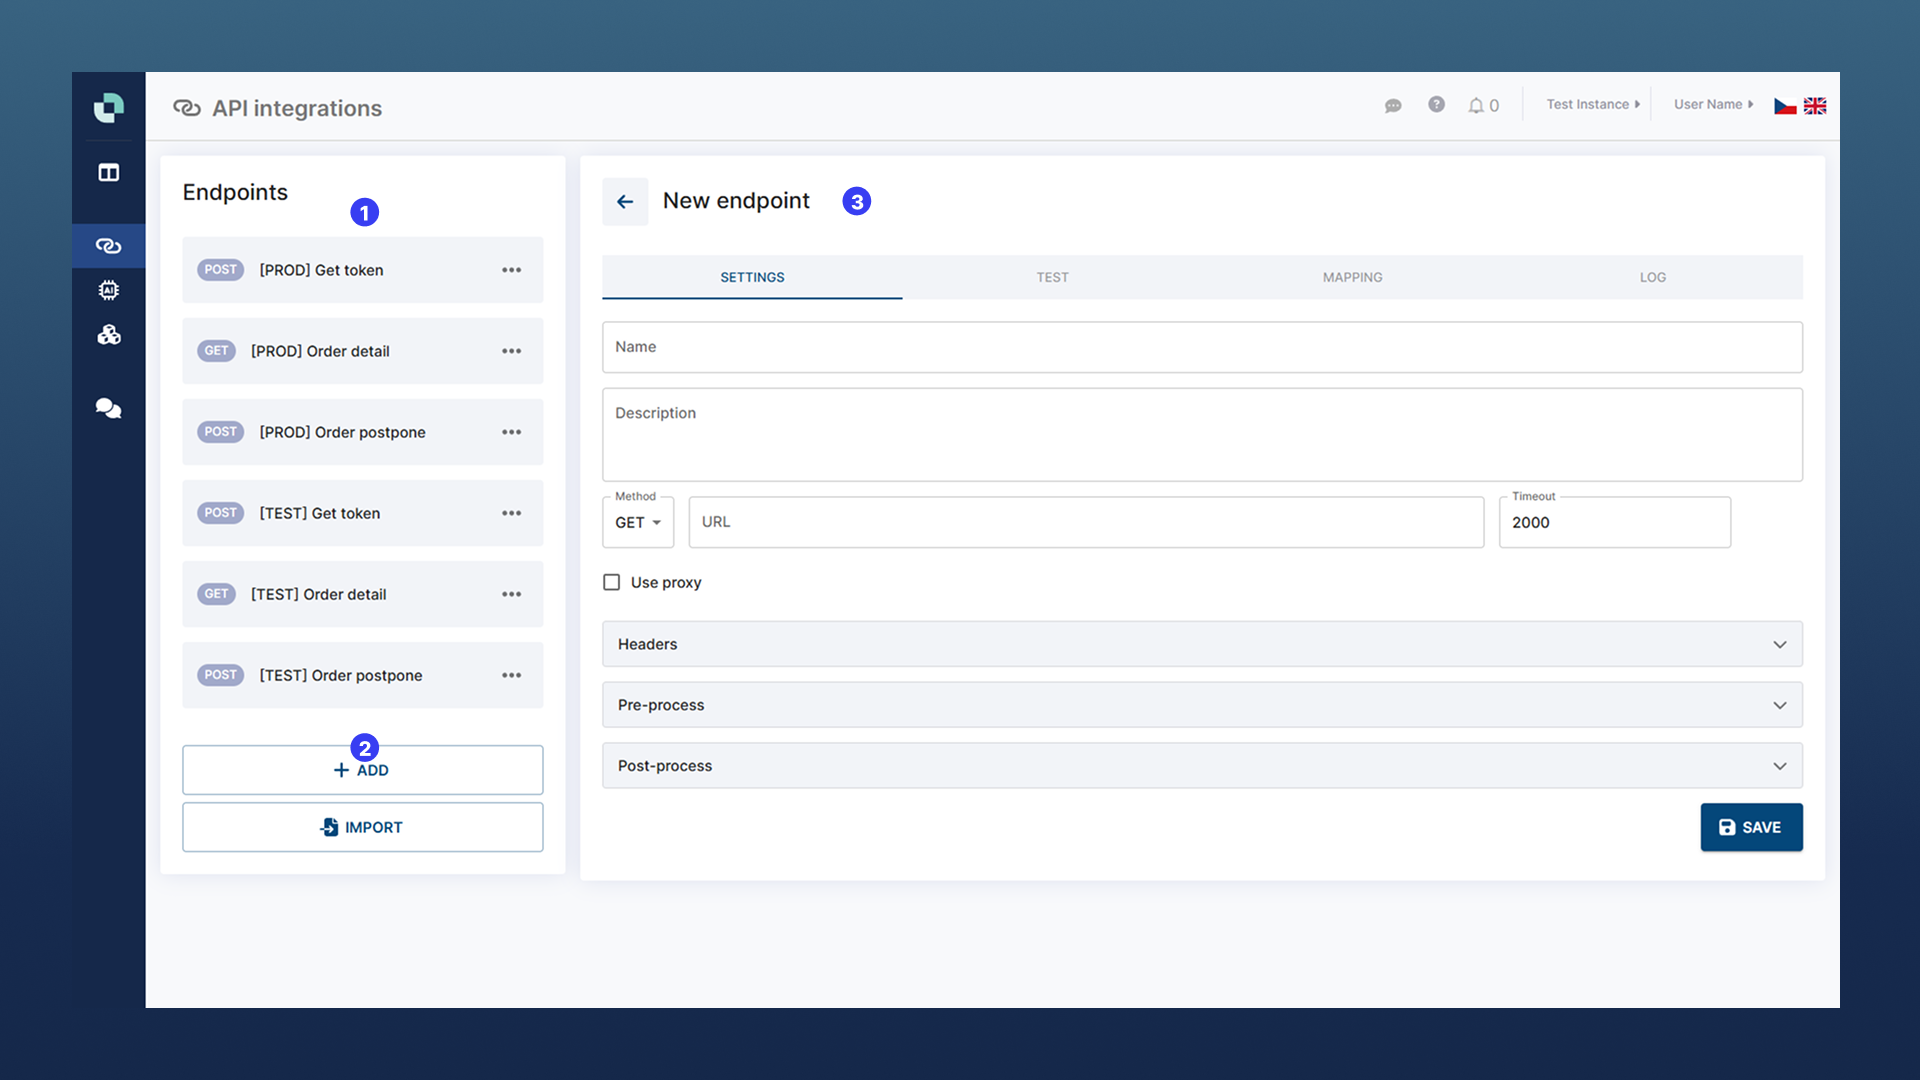Switch to the MAPPING tab

[1352, 277]
